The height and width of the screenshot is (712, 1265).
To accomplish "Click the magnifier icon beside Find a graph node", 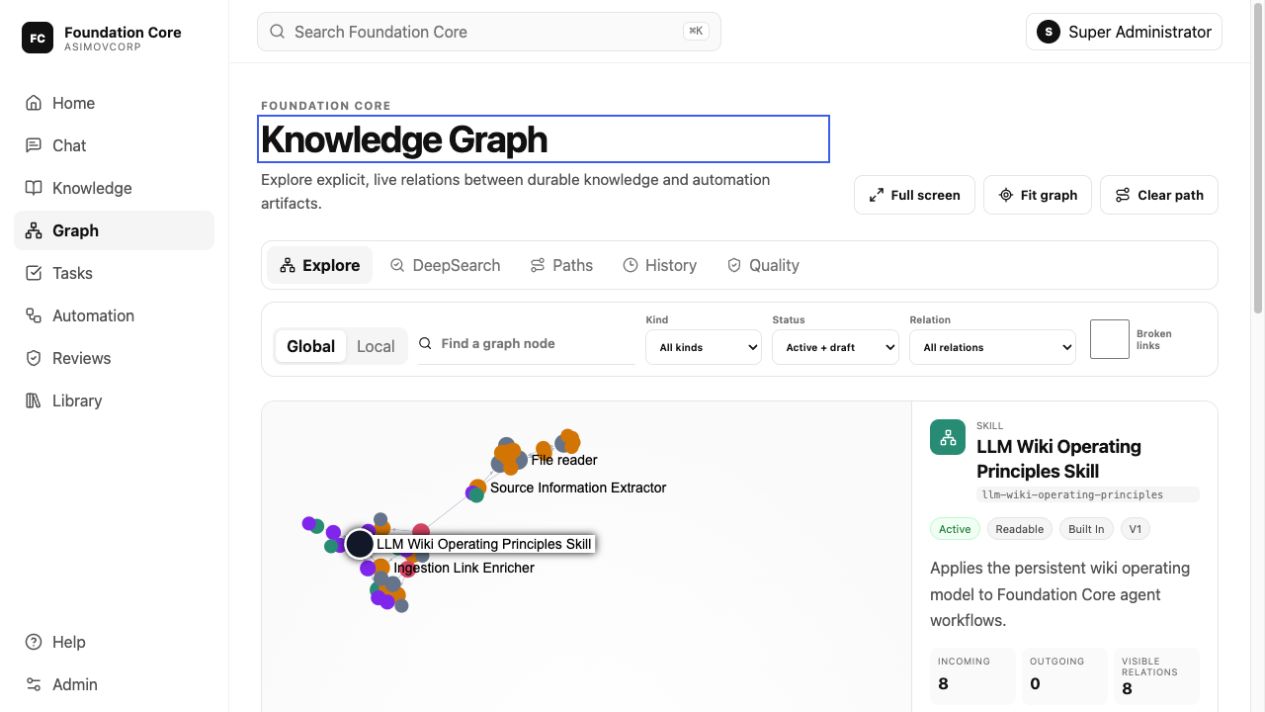I will coord(425,343).
